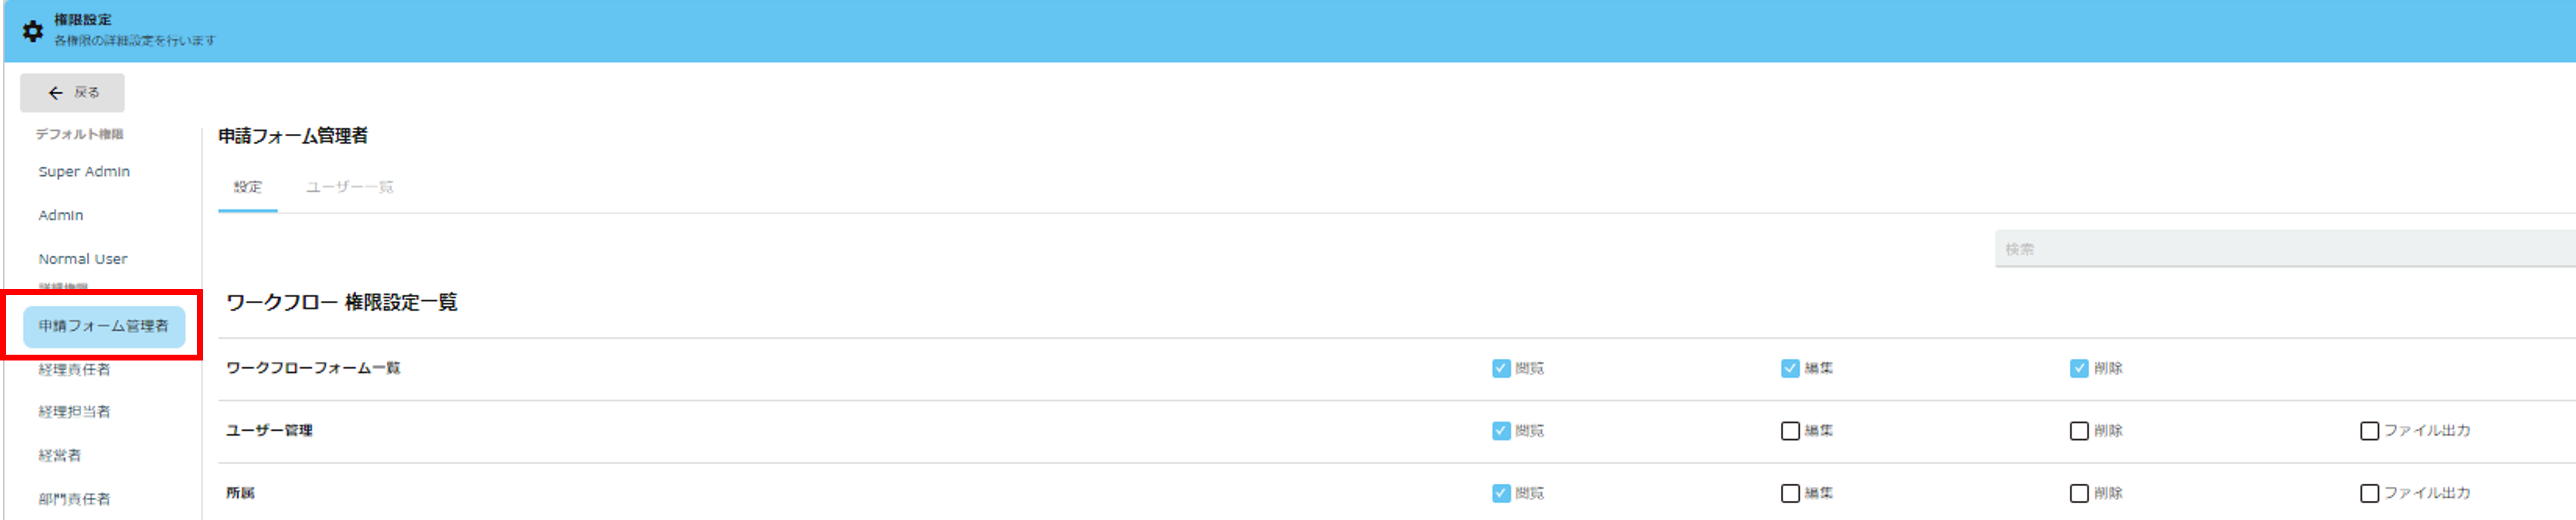
Task: Go back with the 戻る button
Action: 72,93
